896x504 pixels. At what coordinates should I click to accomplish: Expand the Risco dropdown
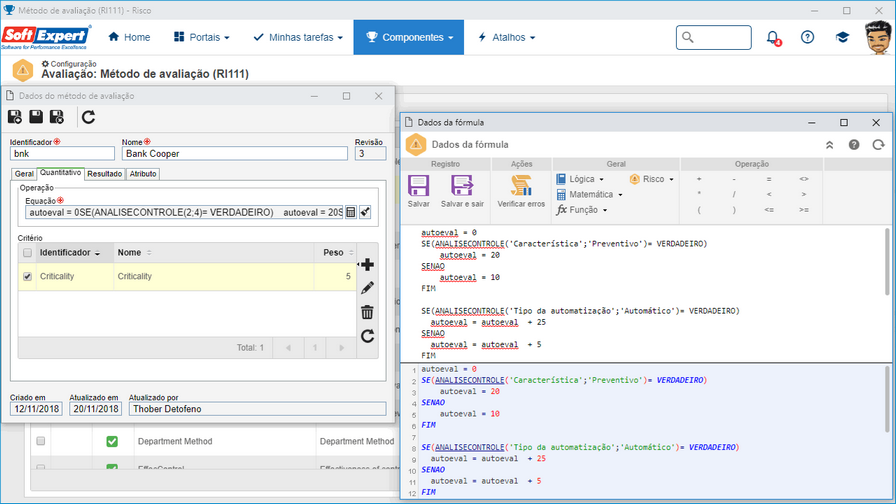click(651, 179)
